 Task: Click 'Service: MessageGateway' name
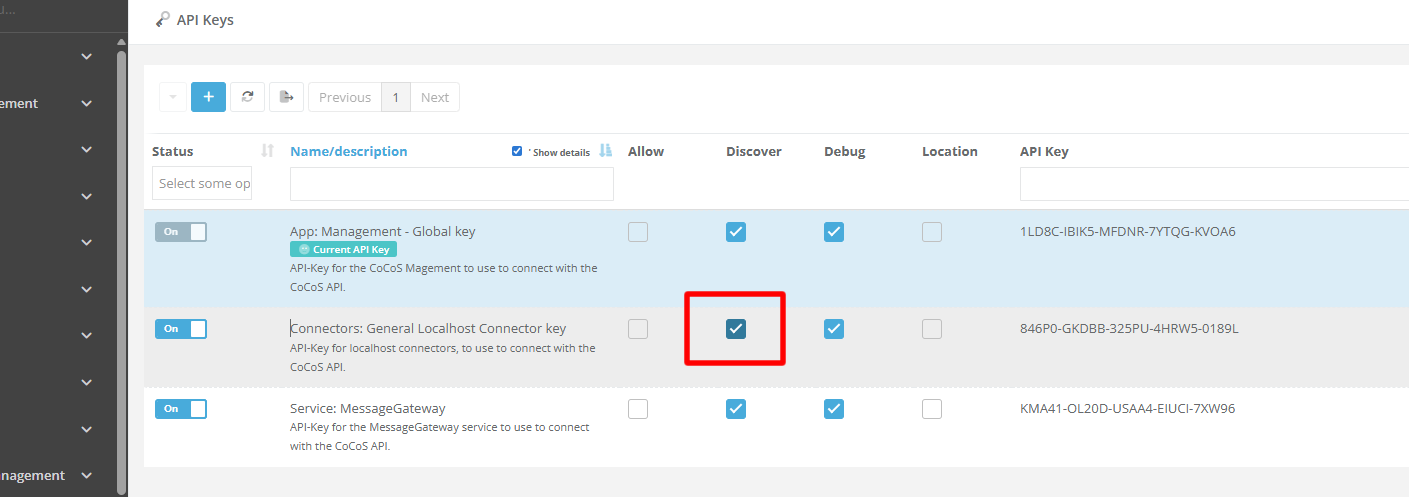point(368,408)
